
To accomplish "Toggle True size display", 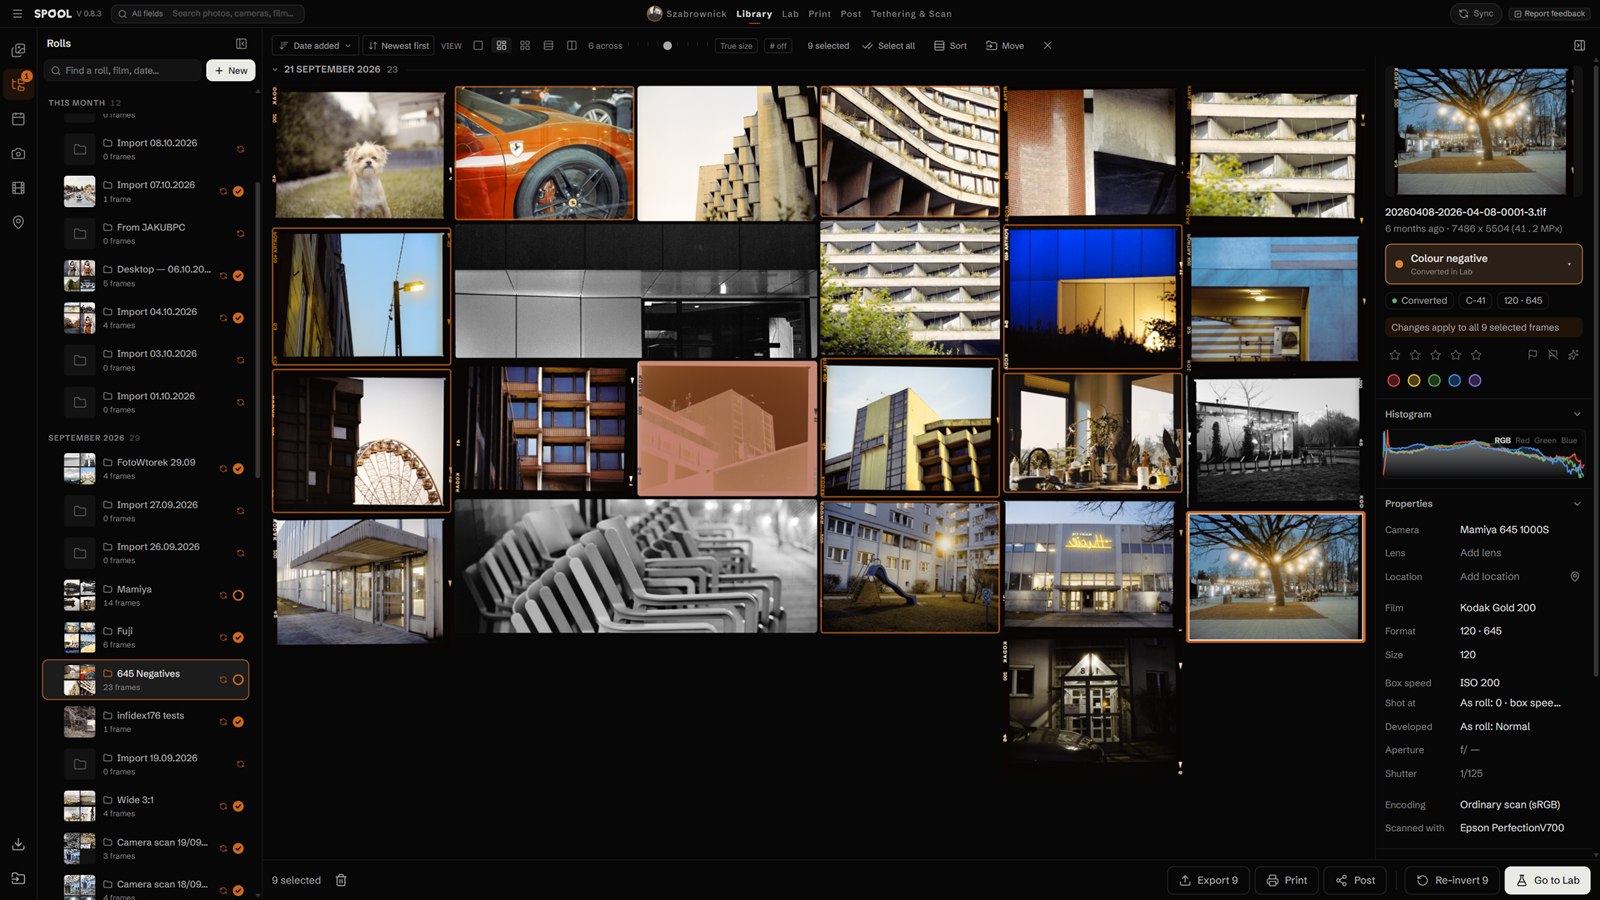I will pos(736,46).
